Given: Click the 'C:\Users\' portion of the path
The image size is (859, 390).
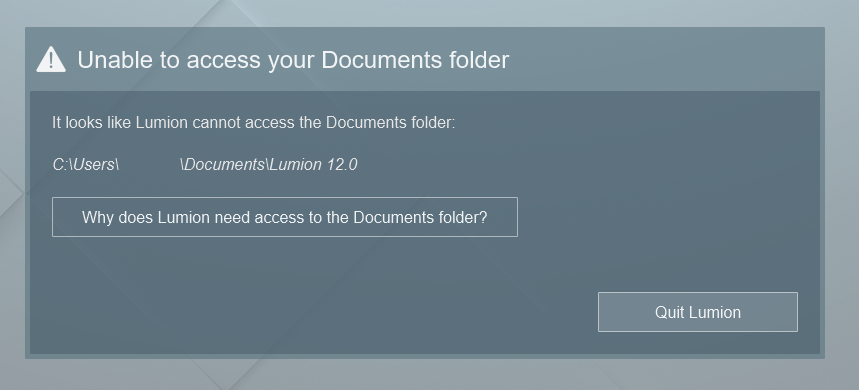Looking at the screenshot, I should (85, 164).
